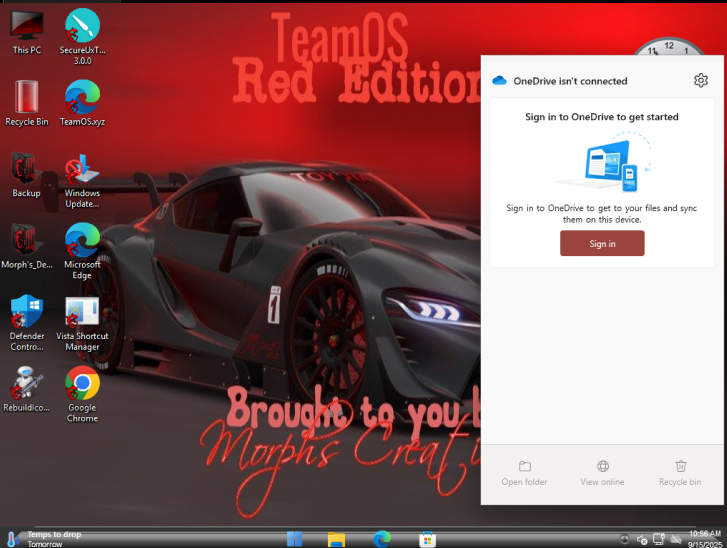Click Recycle bin in OneDrive panel
727x548 pixels.
tap(680, 473)
